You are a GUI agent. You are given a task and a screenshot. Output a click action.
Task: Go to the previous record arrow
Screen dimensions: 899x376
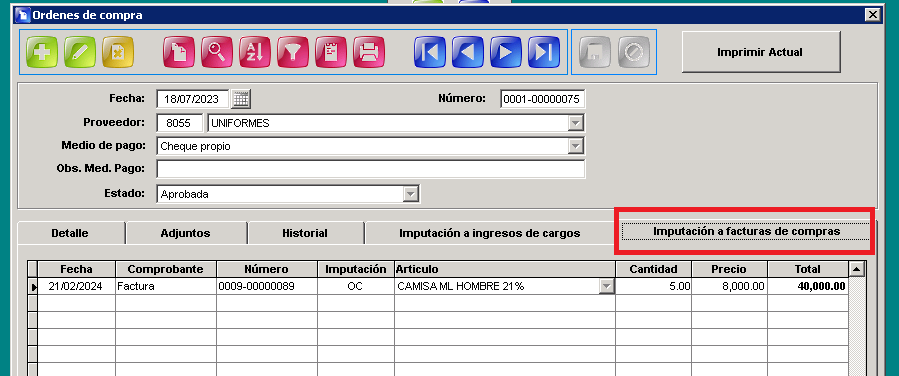click(x=467, y=52)
